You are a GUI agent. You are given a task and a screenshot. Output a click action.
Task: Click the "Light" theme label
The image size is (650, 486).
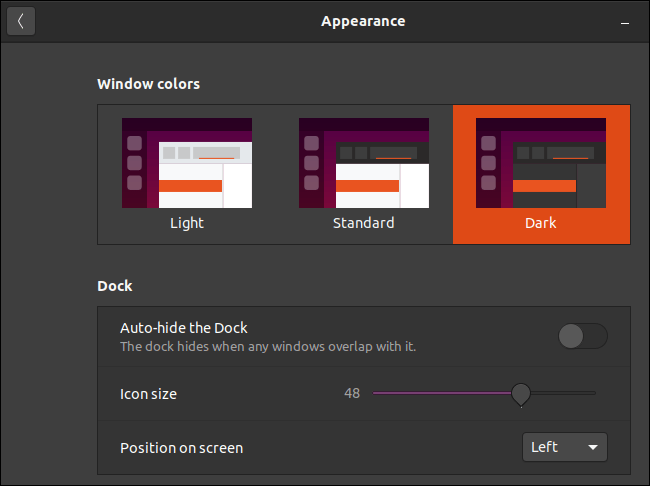187,223
